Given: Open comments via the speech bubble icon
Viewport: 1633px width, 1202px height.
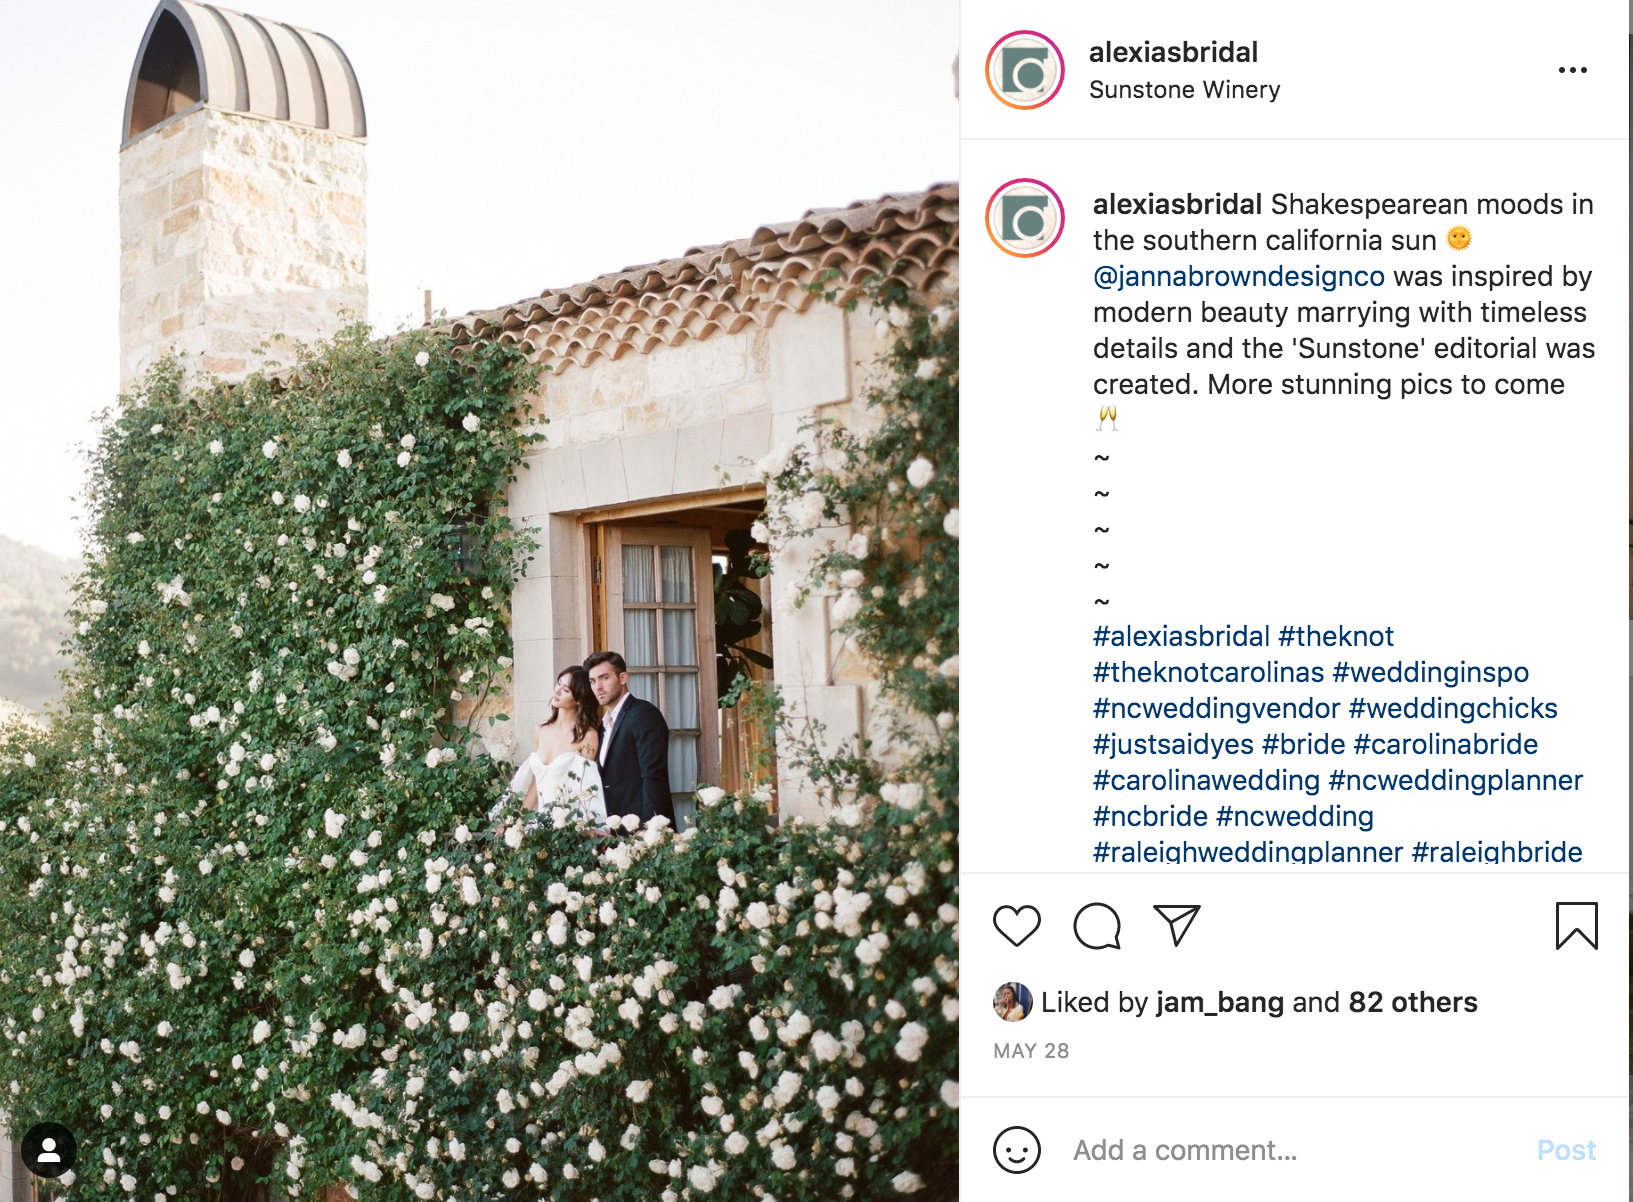Looking at the screenshot, I should tap(1097, 926).
